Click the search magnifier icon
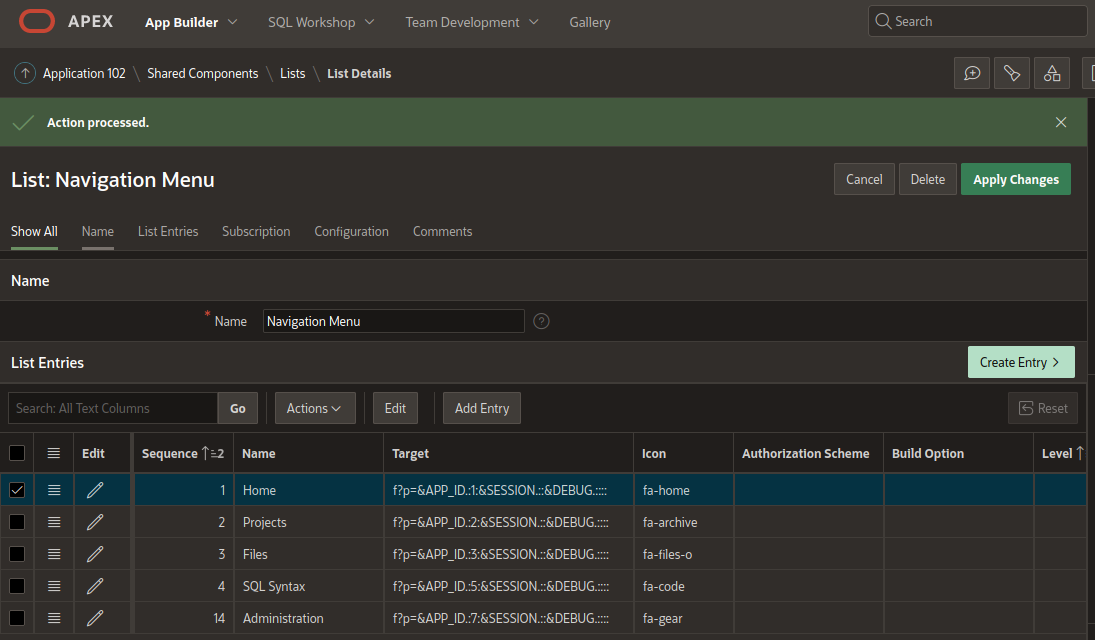 [883, 22]
